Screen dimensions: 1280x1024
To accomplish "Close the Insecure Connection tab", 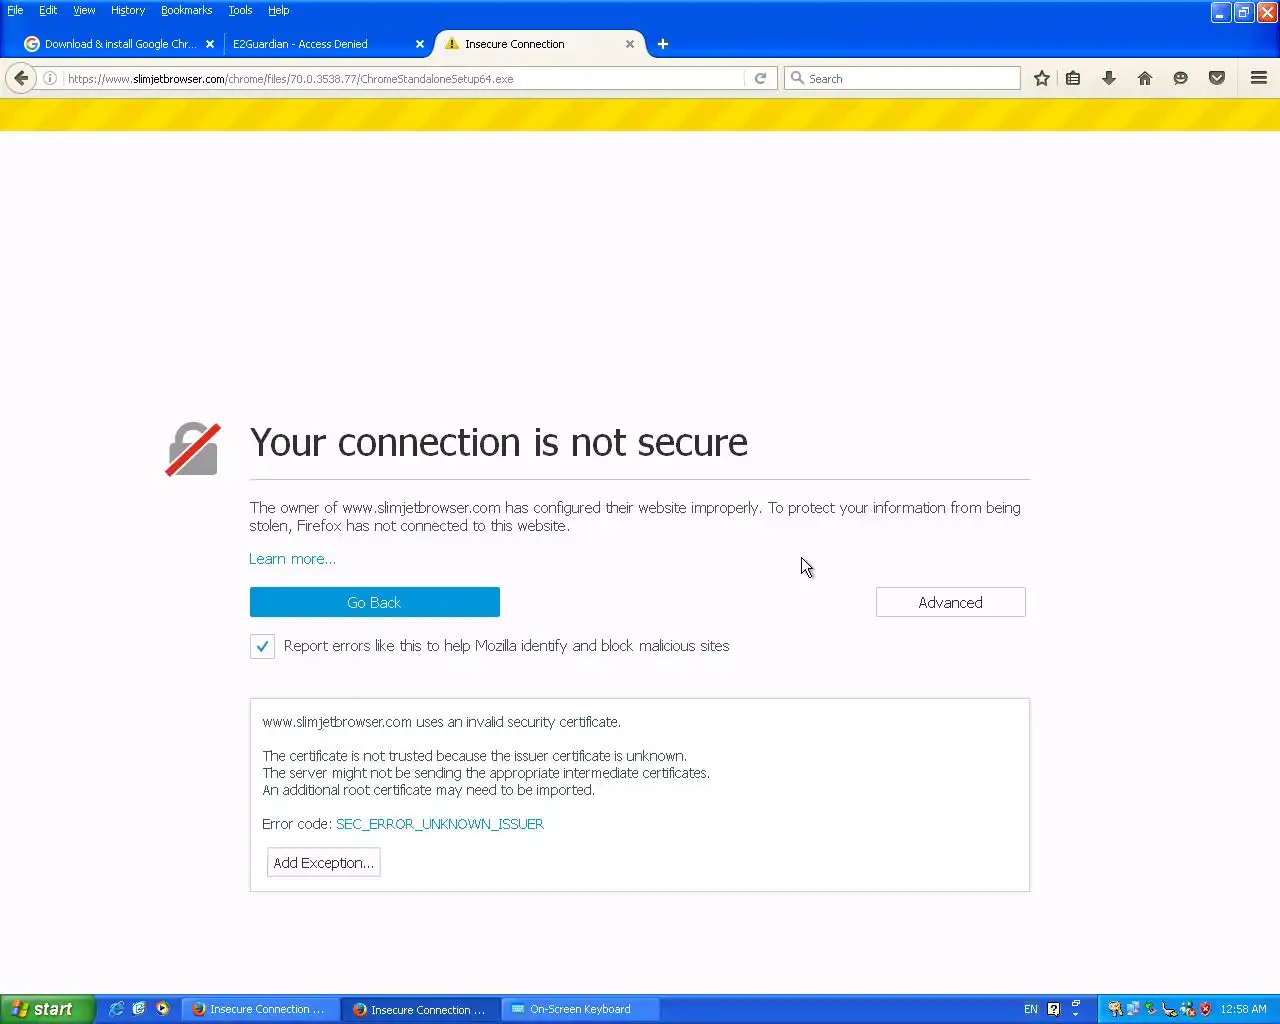I will pyautogui.click(x=630, y=44).
